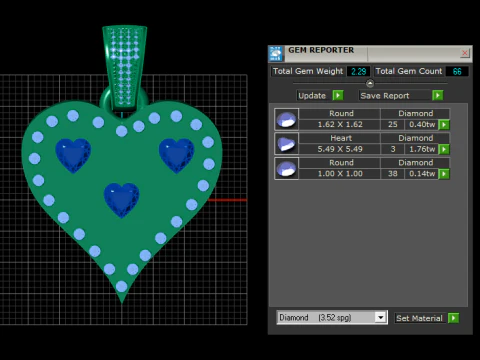Click the 1.62 X 1.62 size cell
Screen dimensions: 480x360
340,125
